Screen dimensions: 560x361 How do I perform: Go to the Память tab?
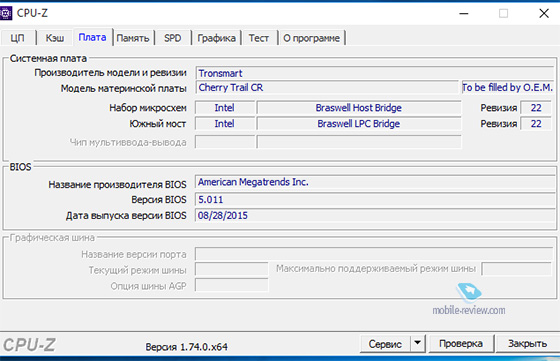(x=133, y=38)
